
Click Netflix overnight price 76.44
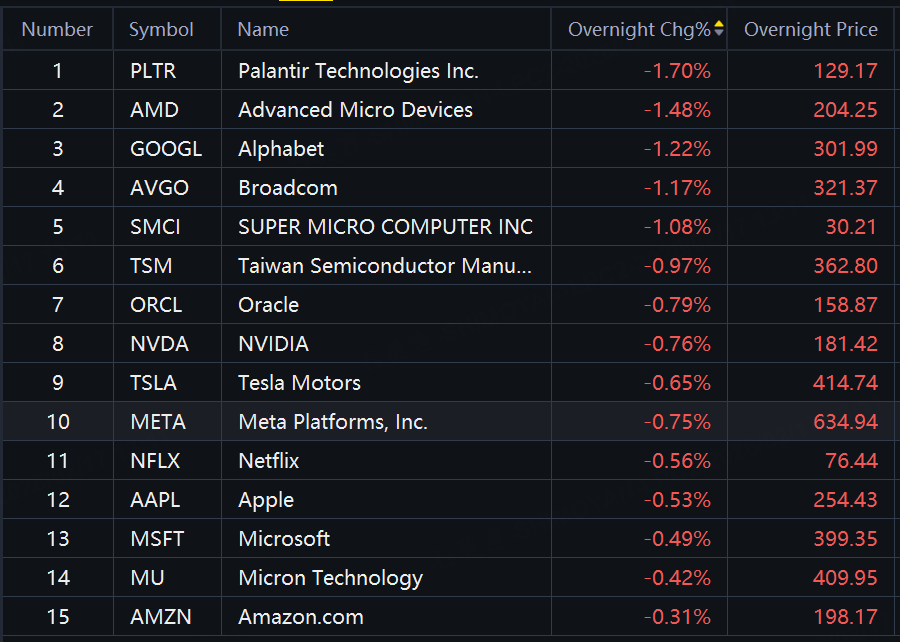(851, 461)
